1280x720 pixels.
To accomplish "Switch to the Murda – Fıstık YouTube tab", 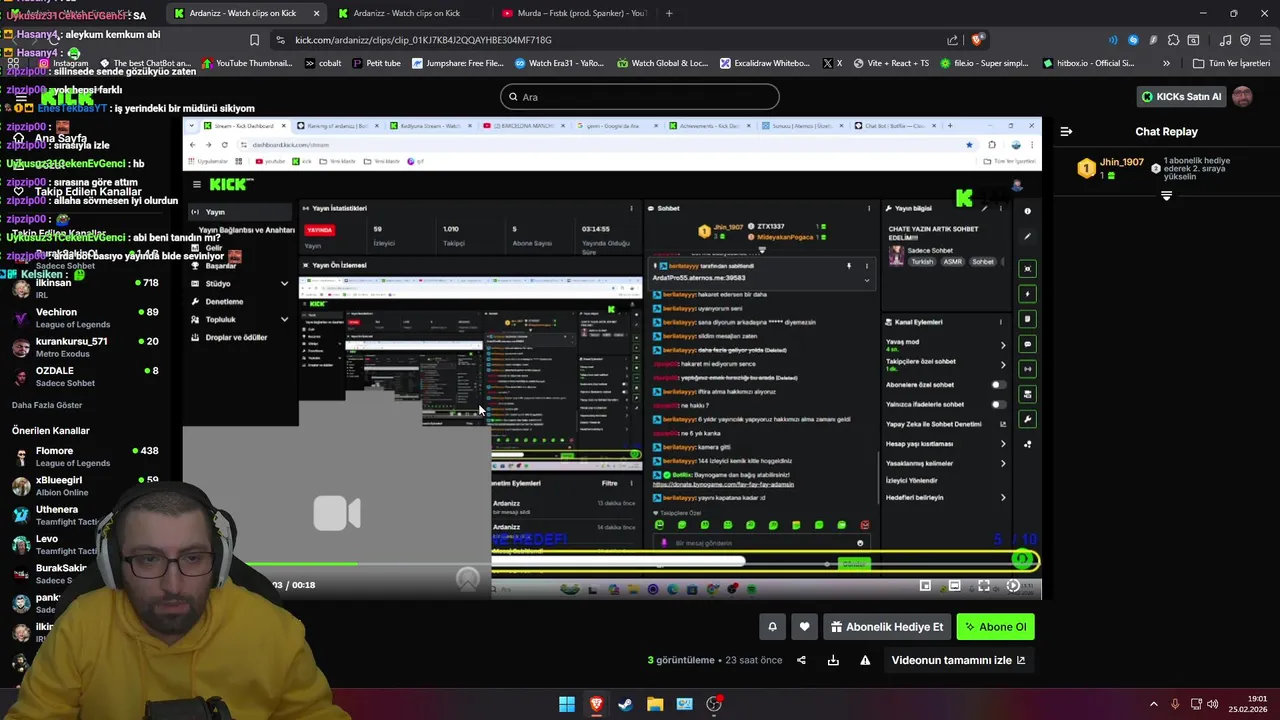I will pyautogui.click(x=574, y=13).
